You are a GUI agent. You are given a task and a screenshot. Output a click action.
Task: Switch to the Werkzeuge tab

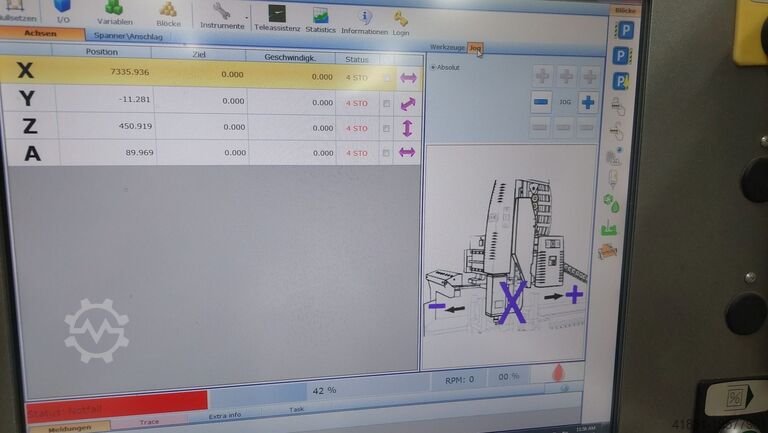(447, 47)
